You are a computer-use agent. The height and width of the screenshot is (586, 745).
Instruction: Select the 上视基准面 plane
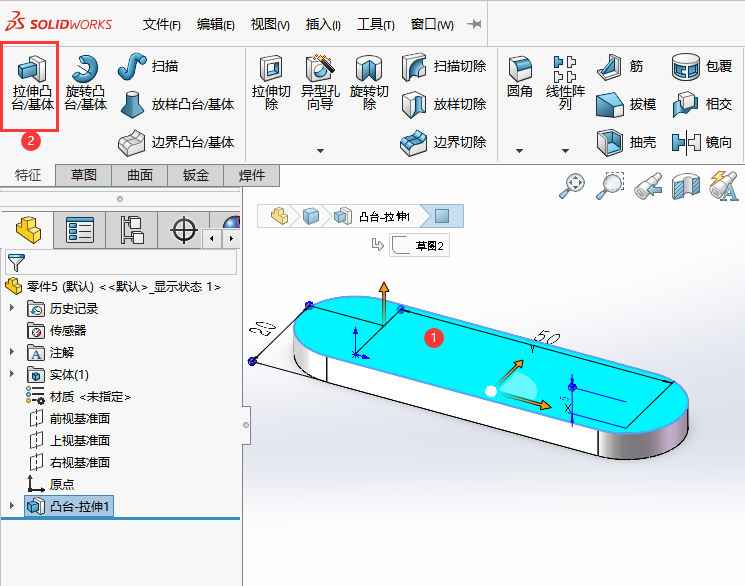point(69,440)
